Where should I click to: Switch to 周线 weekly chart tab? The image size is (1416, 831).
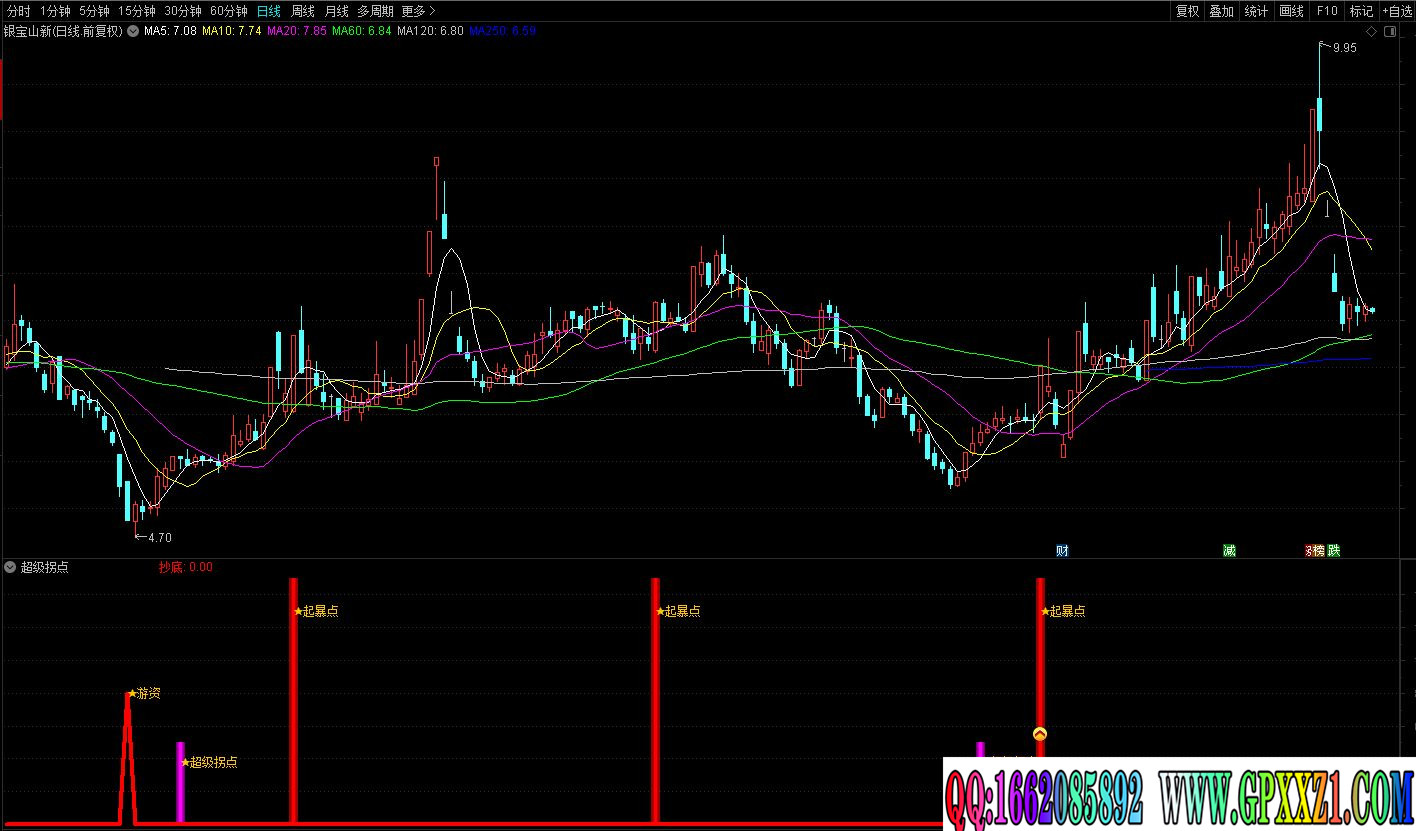click(302, 11)
